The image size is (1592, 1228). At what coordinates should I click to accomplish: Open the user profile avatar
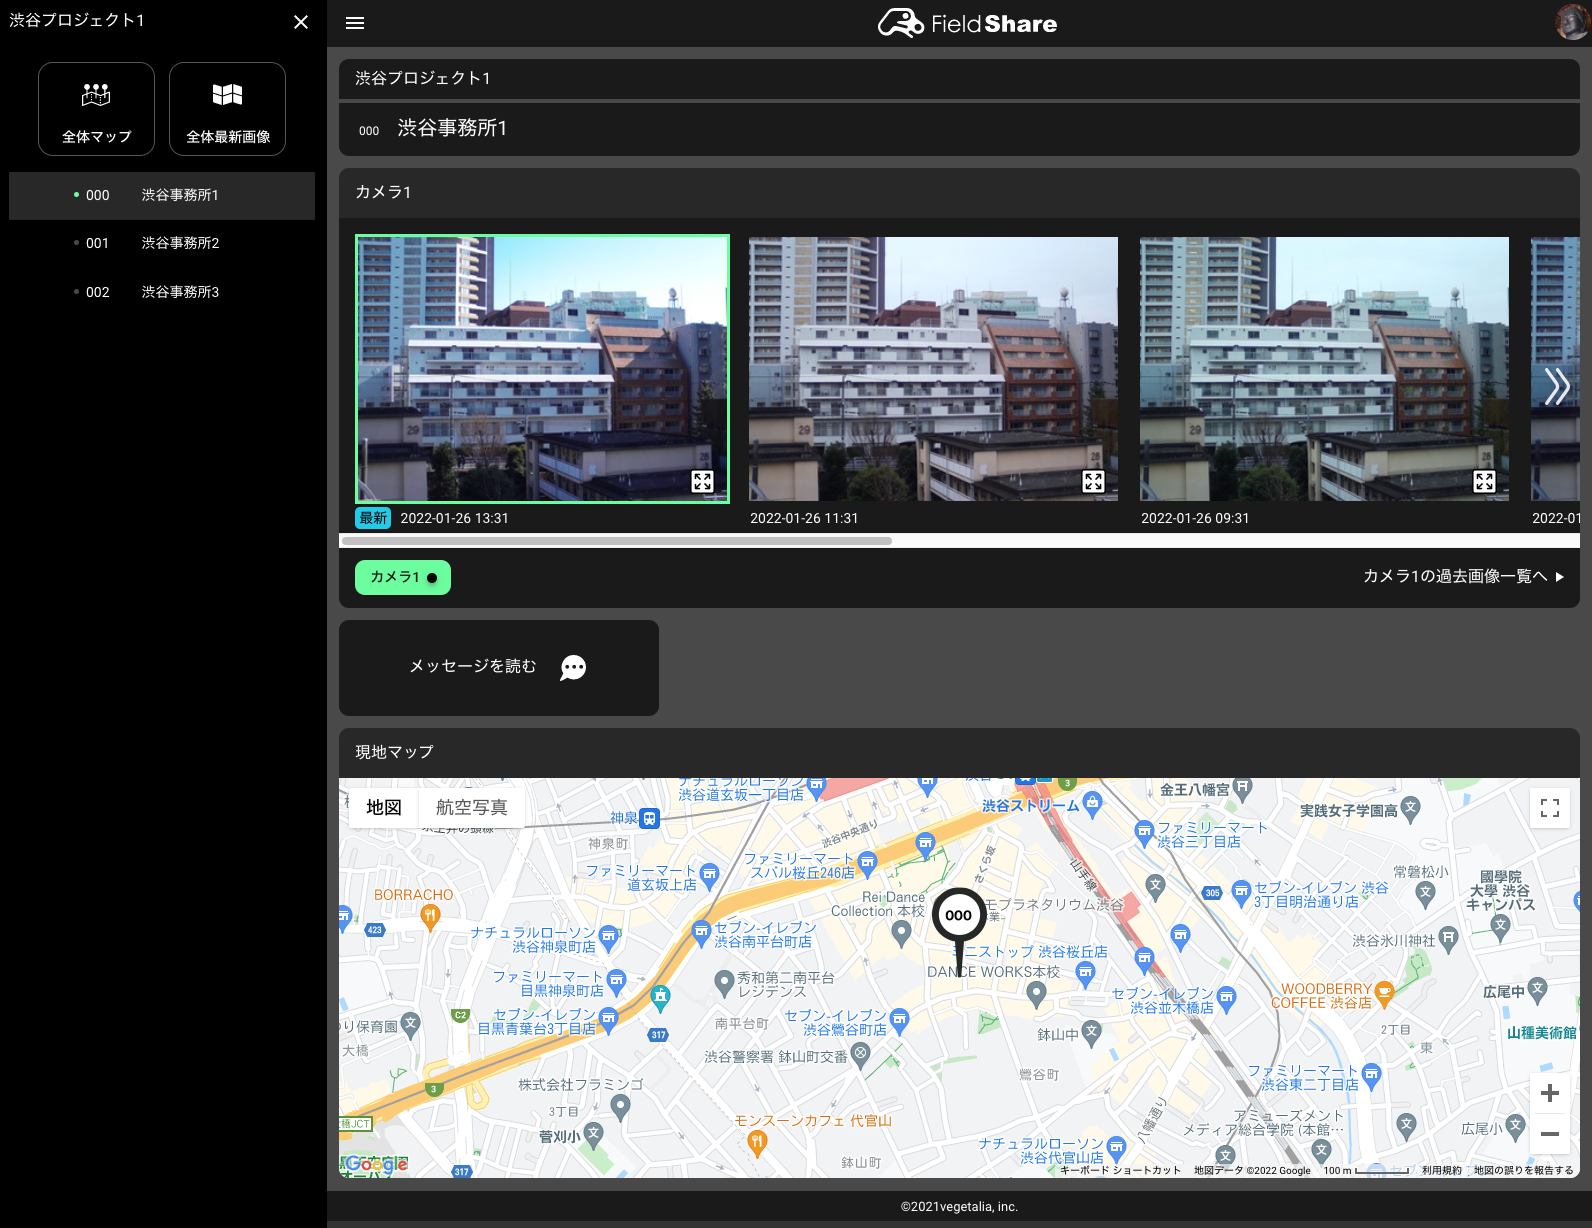tap(1572, 22)
